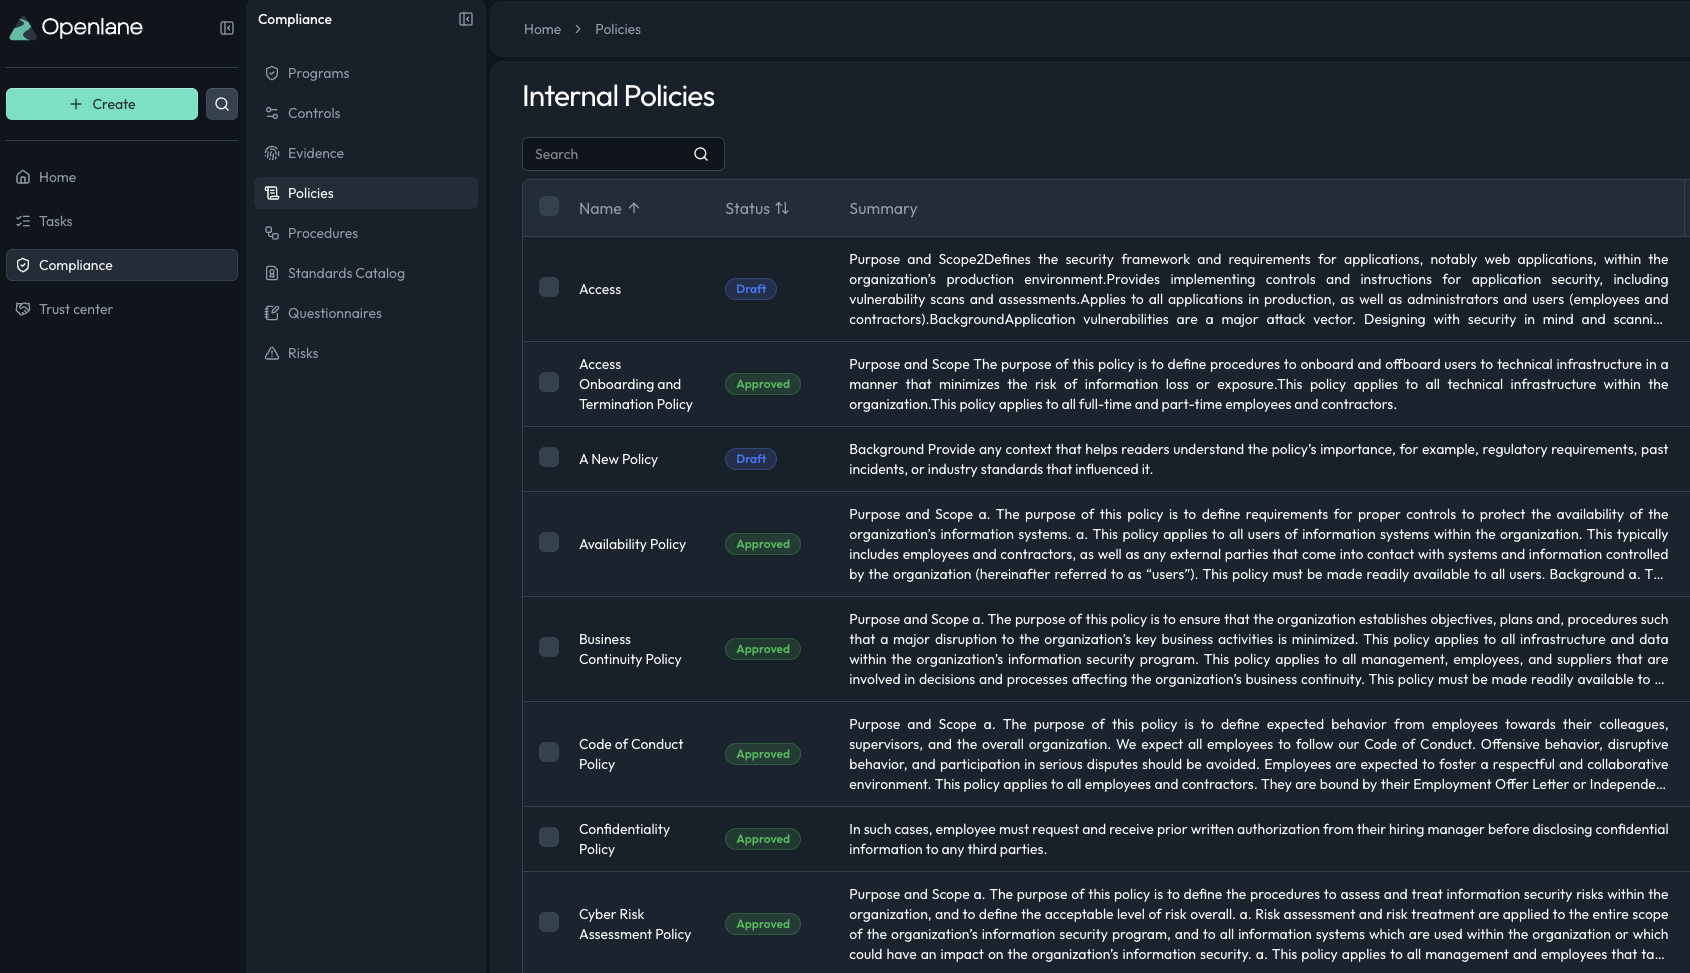This screenshot has height=973, width=1690.
Task: Collapse the Compliance submenu panel icon
Action: [x=466, y=19]
